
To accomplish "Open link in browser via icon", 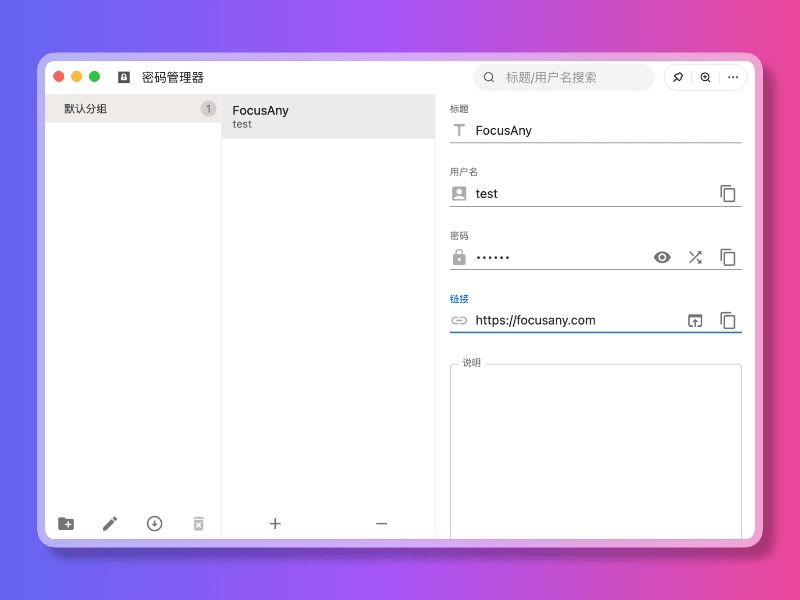I will [696, 320].
